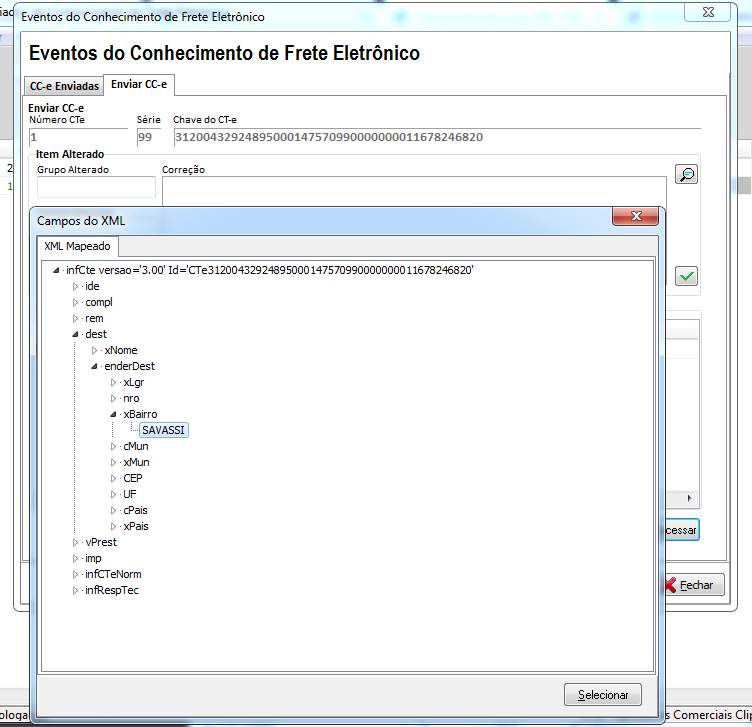Select the SAVASSI value in tree
This screenshot has width=752, height=727.
(163, 430)
